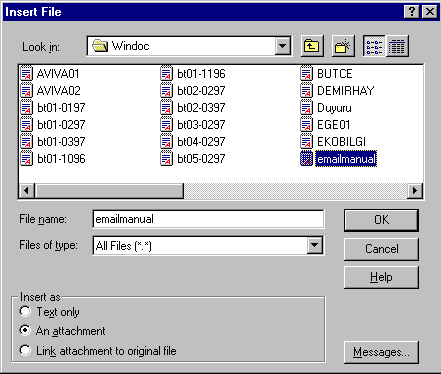Select file name text bt01-0297
Screen dimensions: 441x374
tap(61, 125)
